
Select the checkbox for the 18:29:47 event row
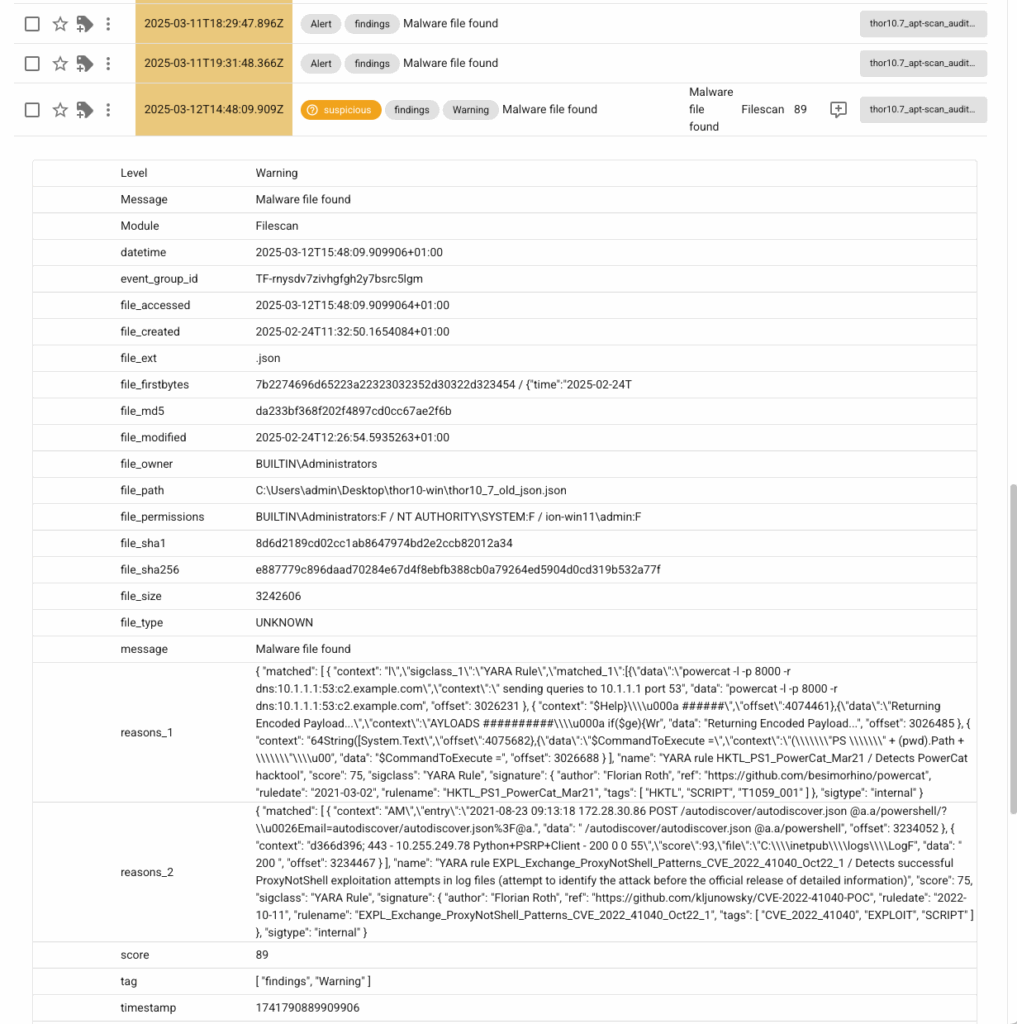tap(32, 24)
